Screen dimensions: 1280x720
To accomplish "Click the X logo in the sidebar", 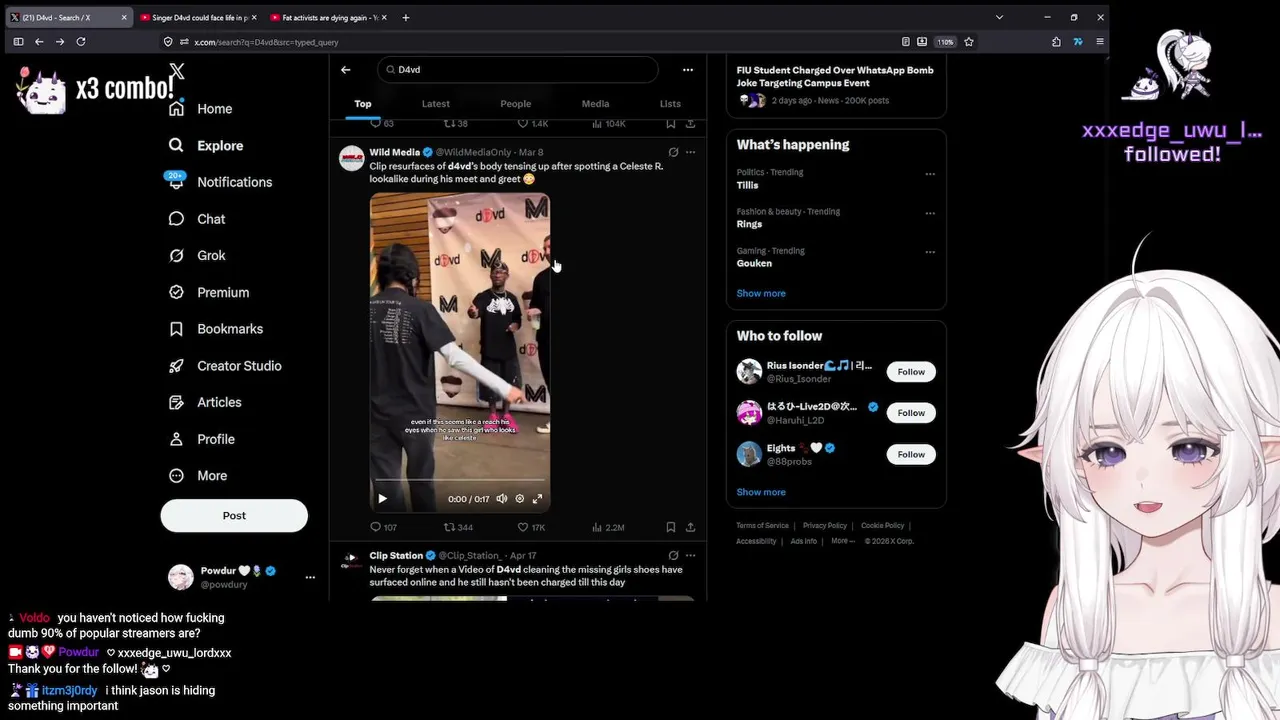I will [x=177, y=71].
